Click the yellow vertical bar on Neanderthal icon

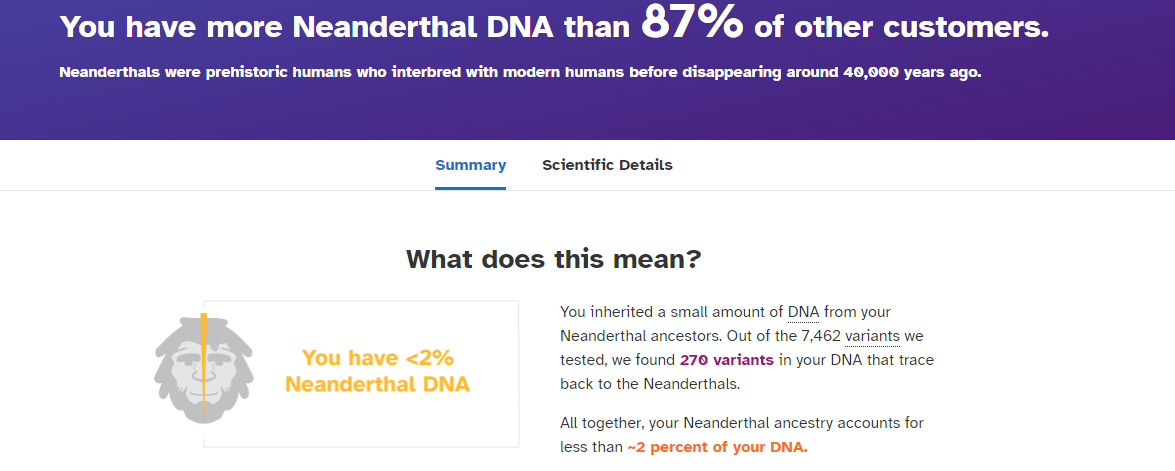point(204,367)
